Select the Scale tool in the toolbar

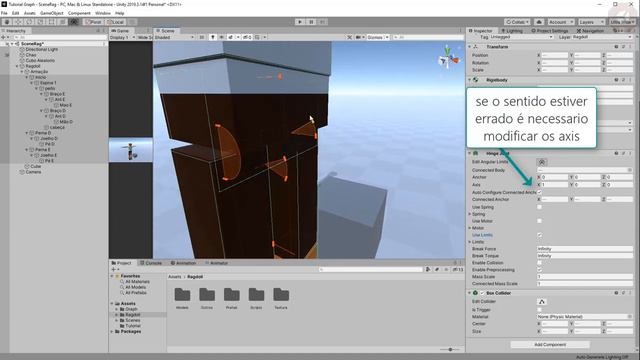[x=40, y=22]
